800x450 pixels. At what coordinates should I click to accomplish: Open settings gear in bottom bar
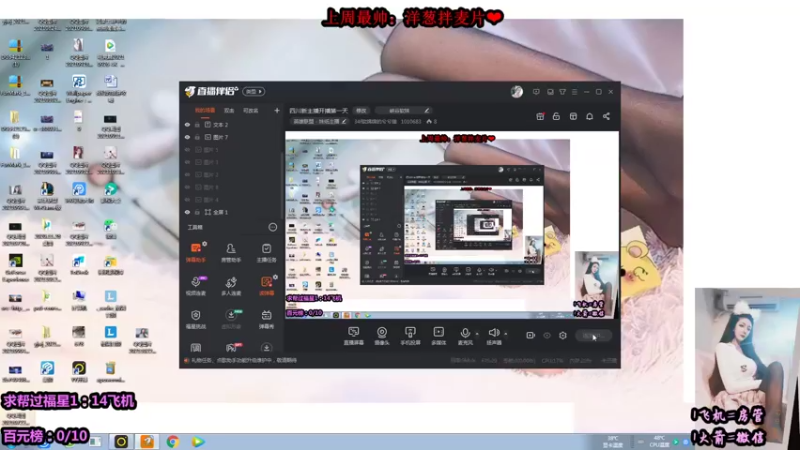pos(563,335)
